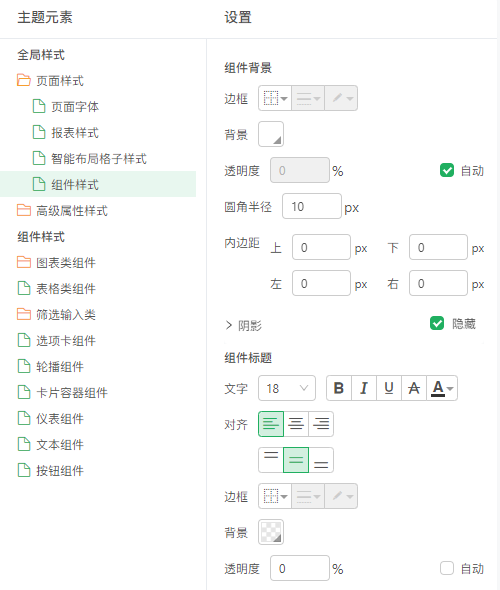Open the 组件背景 background color swatch
This screenshot has width=500, height=590.
[x=271, y=134]
